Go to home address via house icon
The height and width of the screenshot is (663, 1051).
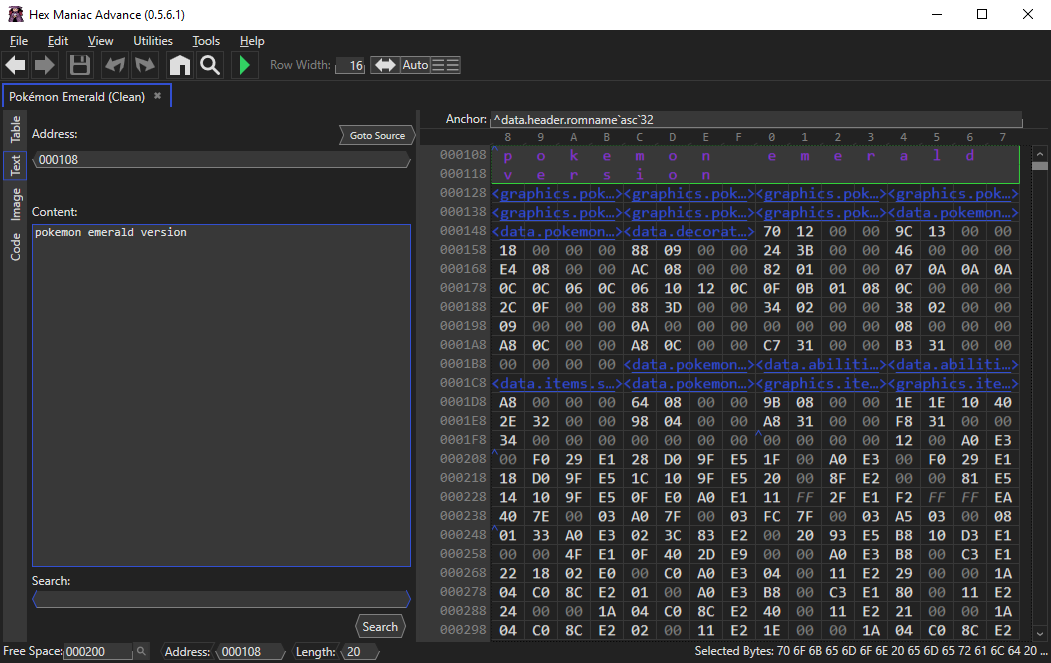click(180, 65)
